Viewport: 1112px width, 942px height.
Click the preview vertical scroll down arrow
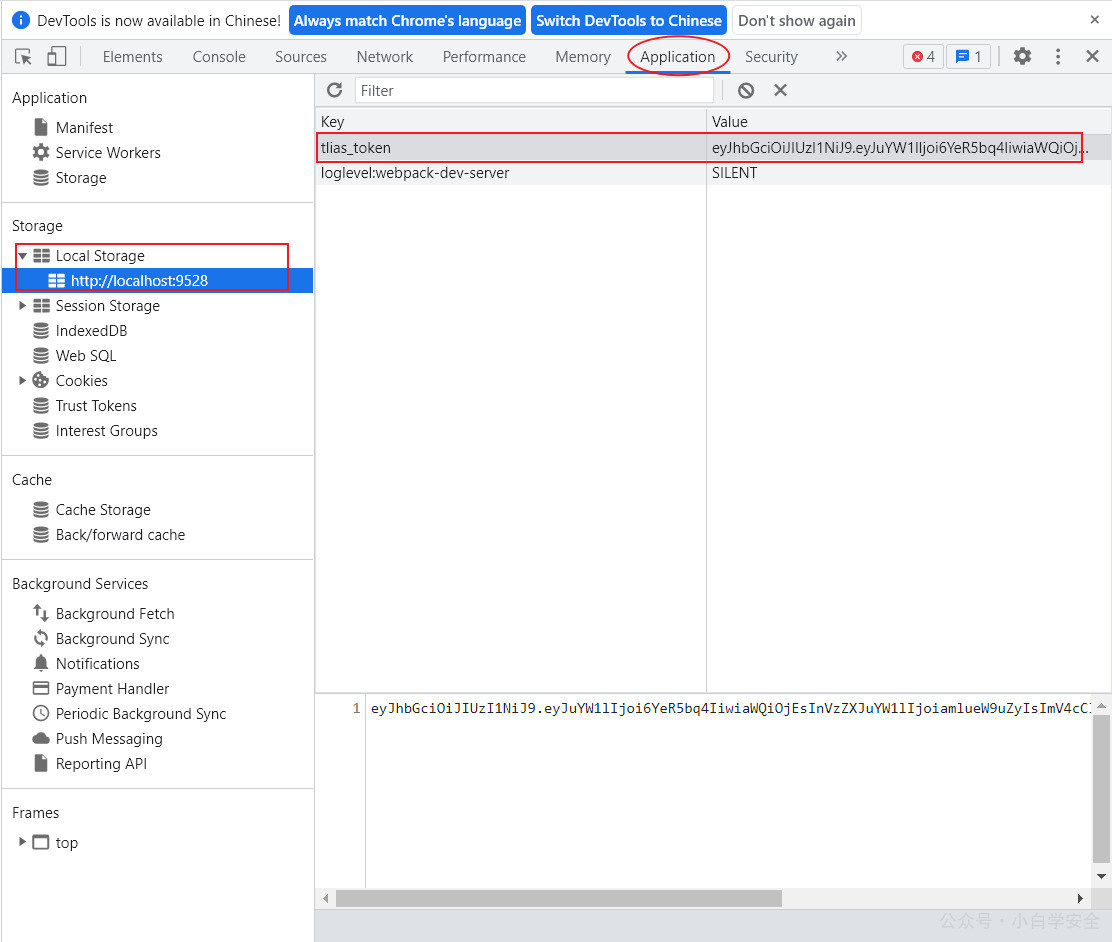(x=1101, y=876)
